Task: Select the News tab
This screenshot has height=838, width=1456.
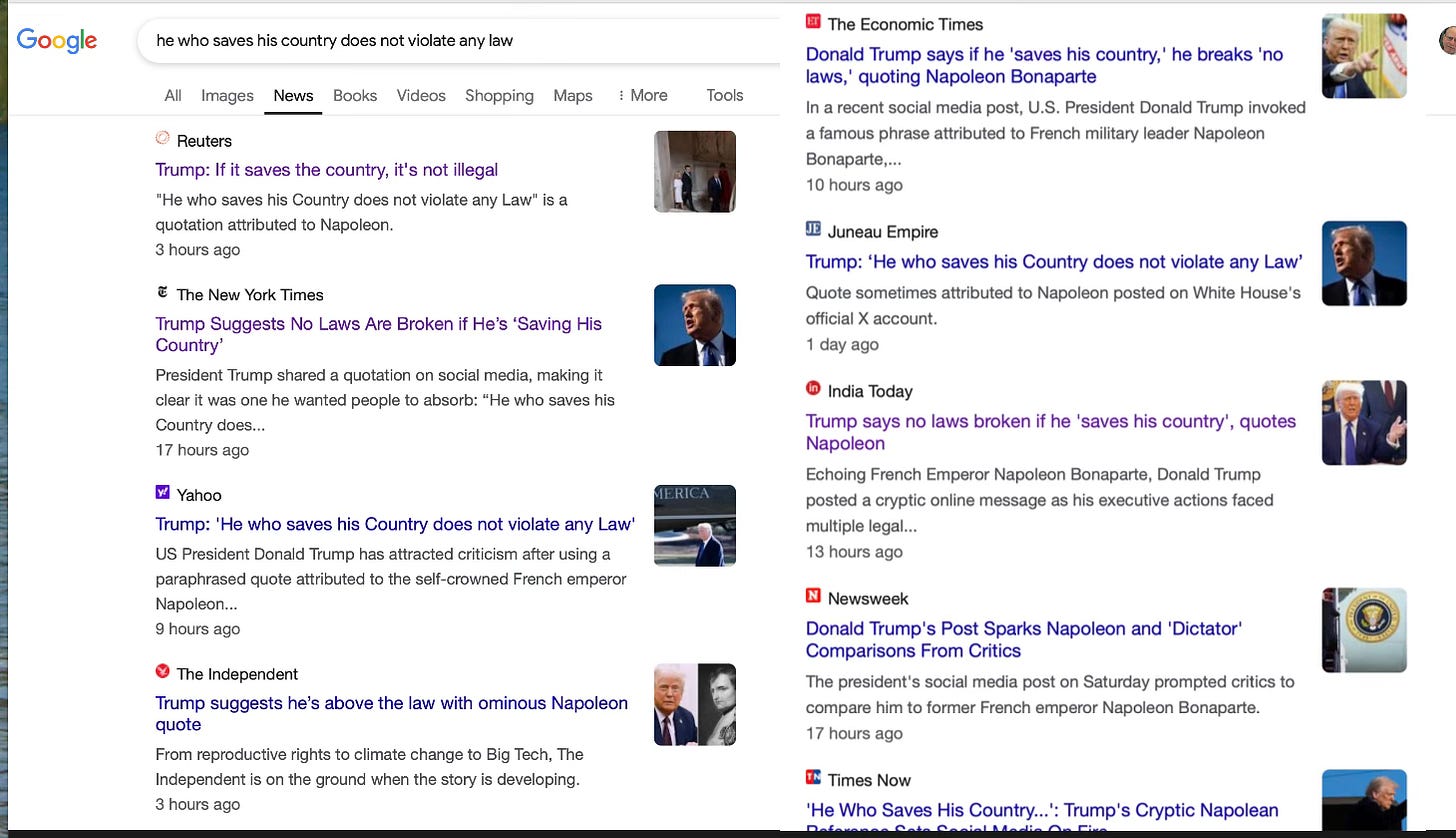Action: pos(293,96)
